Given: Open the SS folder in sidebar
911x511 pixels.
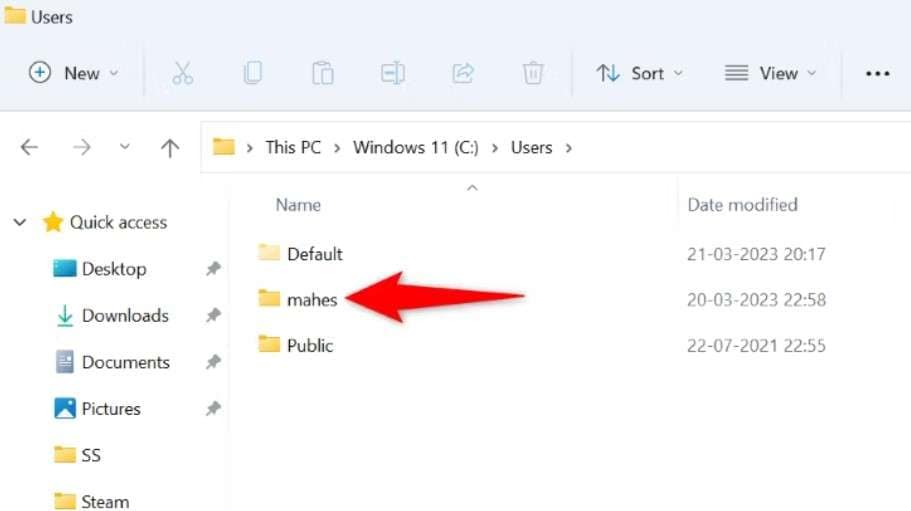Looking at the screenshot, I should (91, 455).
